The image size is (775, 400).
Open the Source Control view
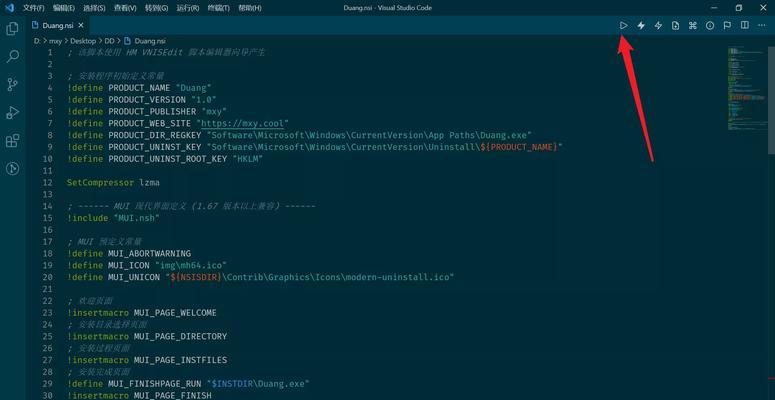[12, 84]
